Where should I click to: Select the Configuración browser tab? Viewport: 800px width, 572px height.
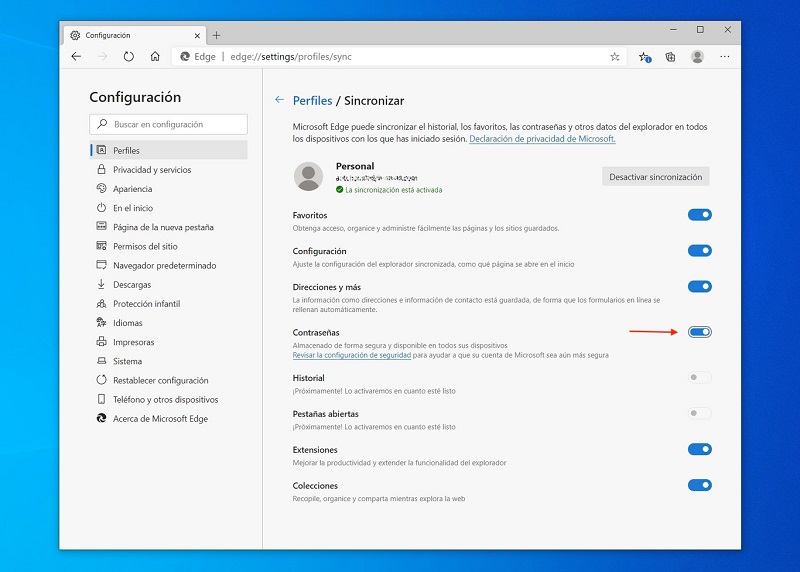135,35
